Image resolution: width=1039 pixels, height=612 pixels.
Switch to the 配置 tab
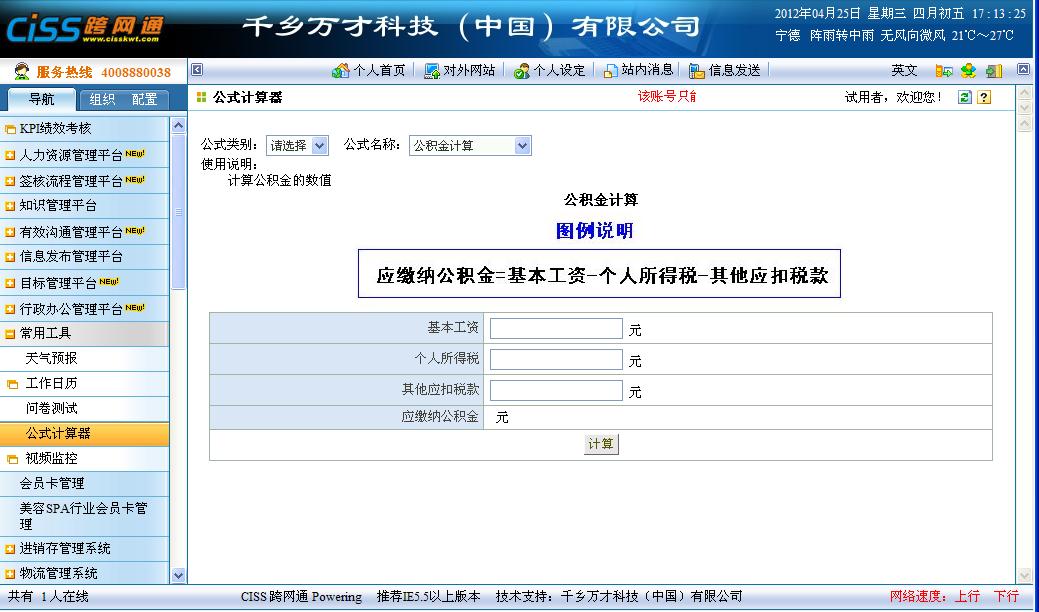tap(144, 99)
